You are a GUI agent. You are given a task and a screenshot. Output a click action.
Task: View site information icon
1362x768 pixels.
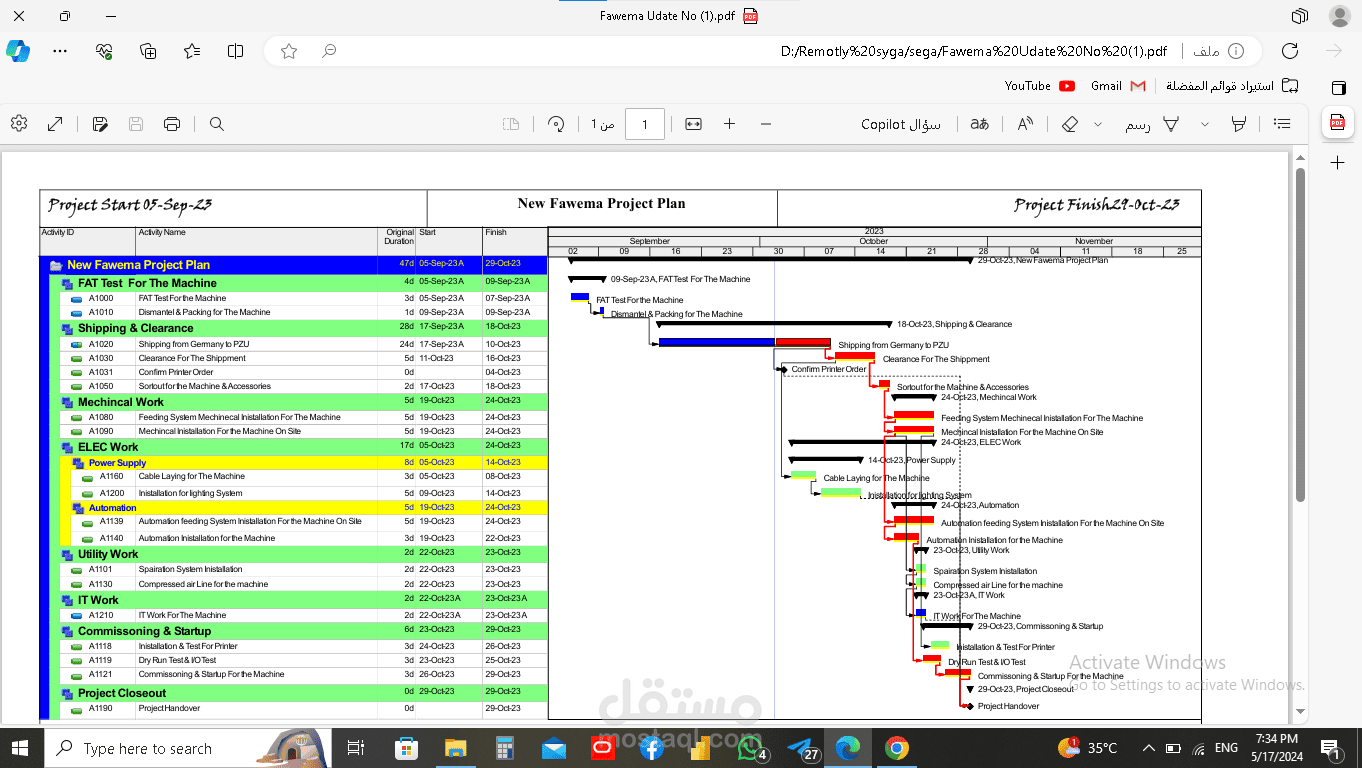tap(1236, 51)
